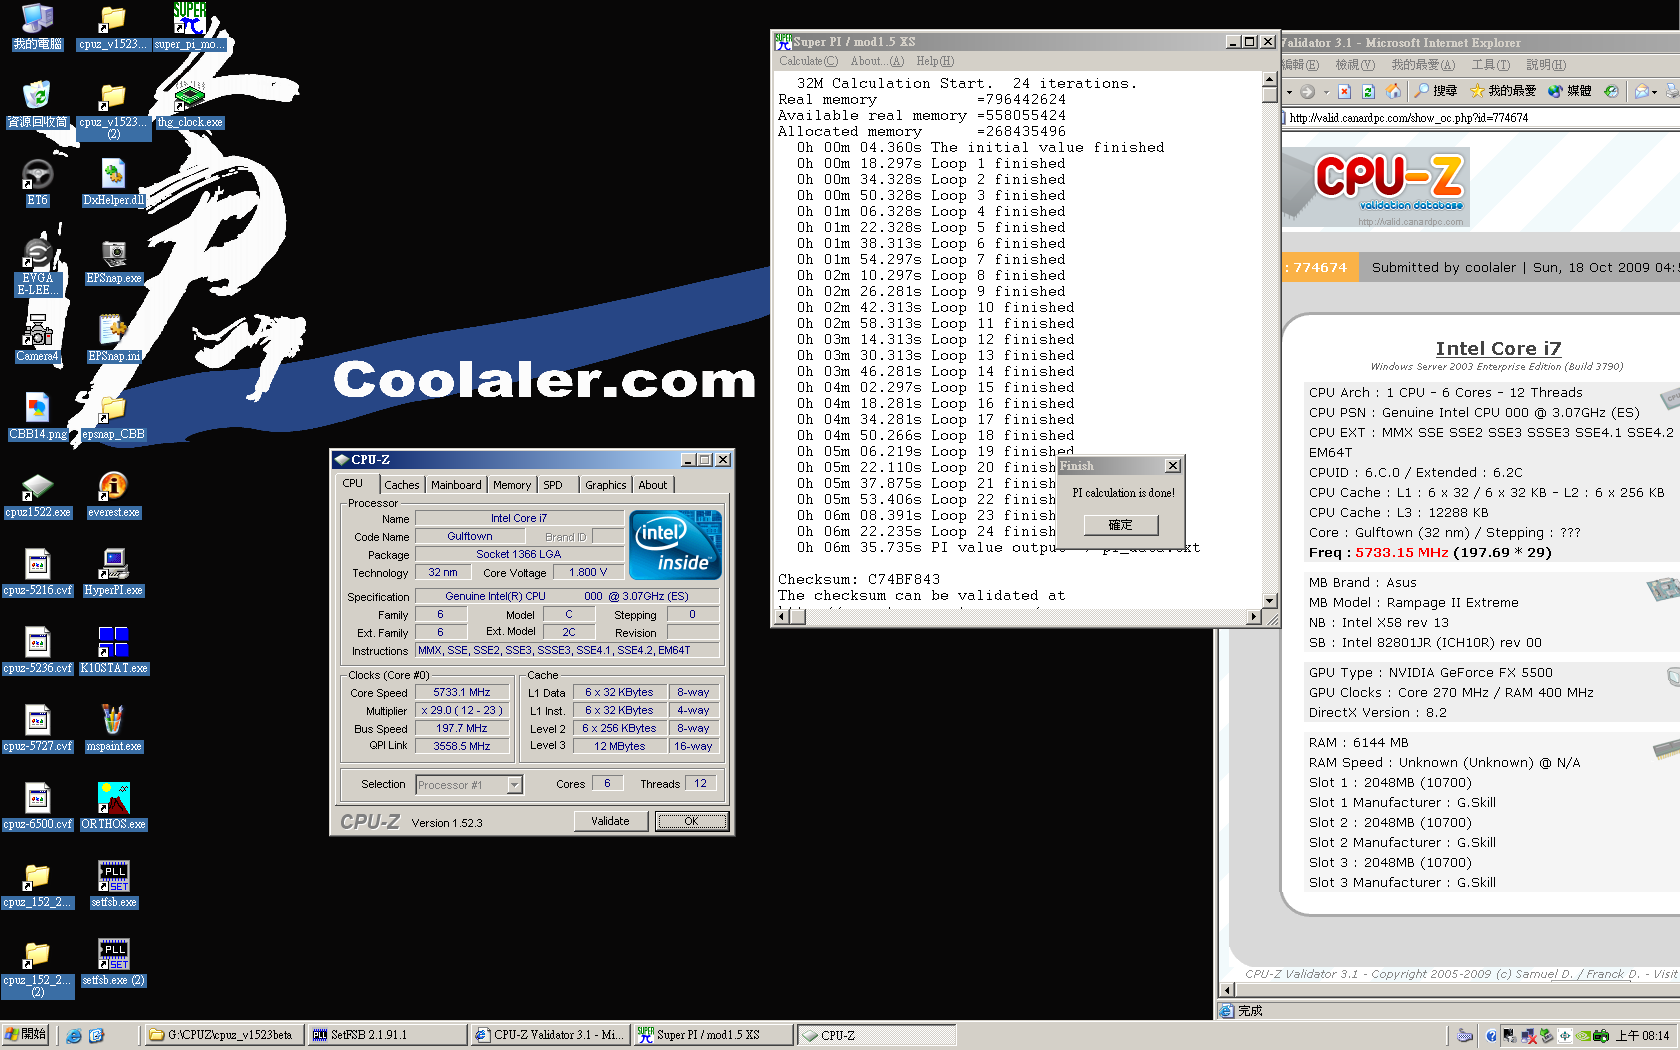Image resolution: width=1680 pixels, height=1050 pixels.
Task: Switch to the Graphics tab in CPU-Z
Action: pos(606,485)
